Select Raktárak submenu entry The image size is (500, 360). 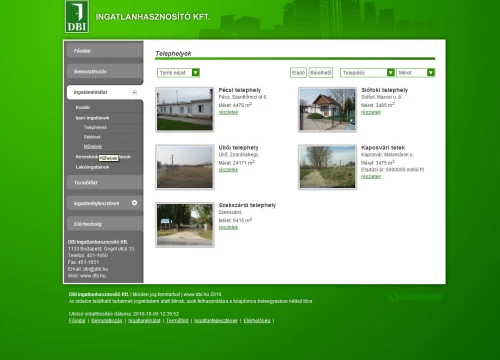[92, 137]
